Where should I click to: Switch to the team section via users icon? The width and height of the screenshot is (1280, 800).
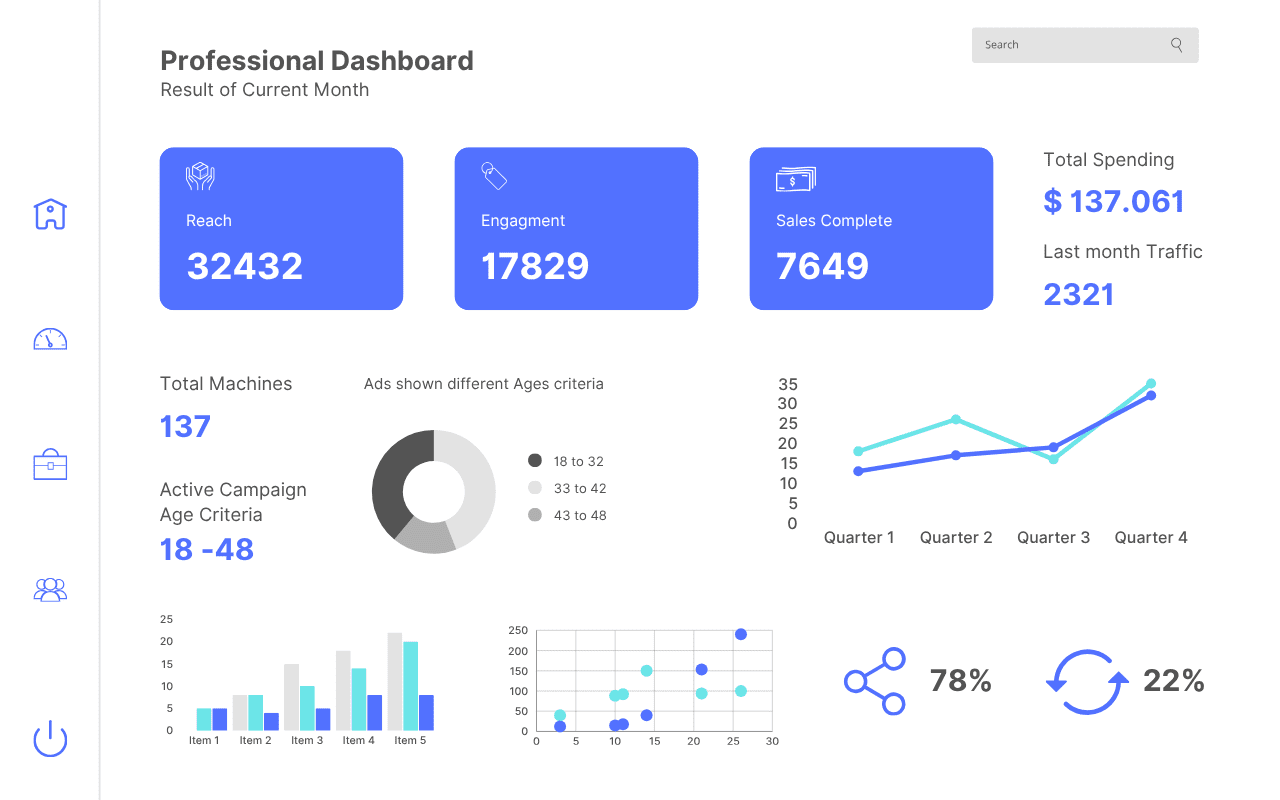[50, 589]
